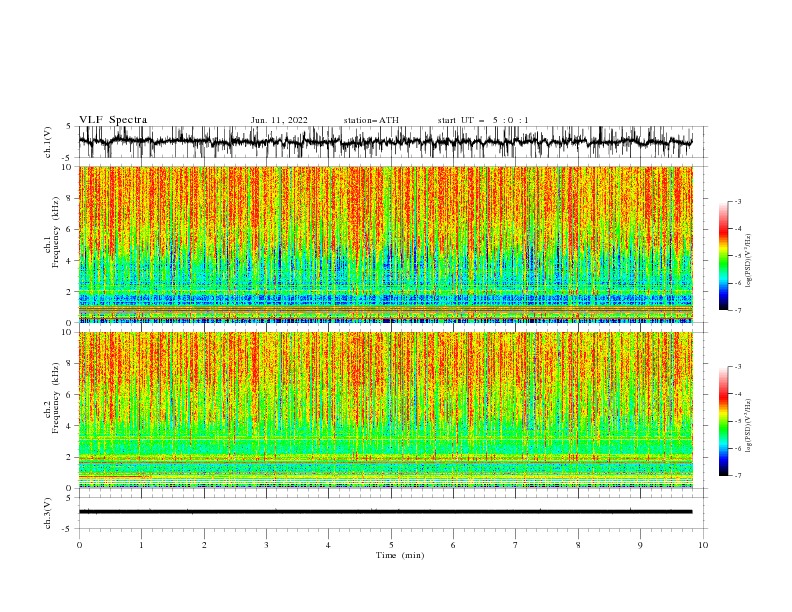Image resolution: width=792 pixels, height=612 pixels.
Task: Click the ch.2 color scale bar
Action: [723, 421]
